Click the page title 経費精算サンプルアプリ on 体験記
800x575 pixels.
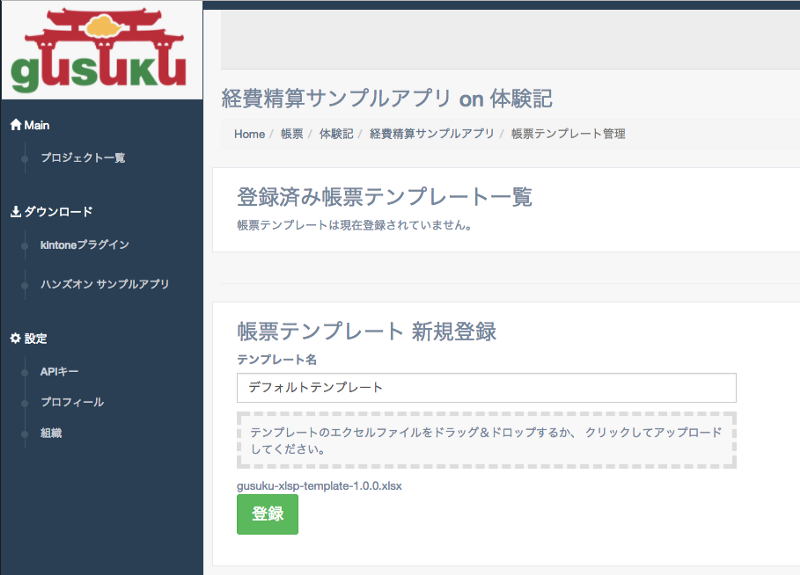pyautogui.click(x=387, y=98)
